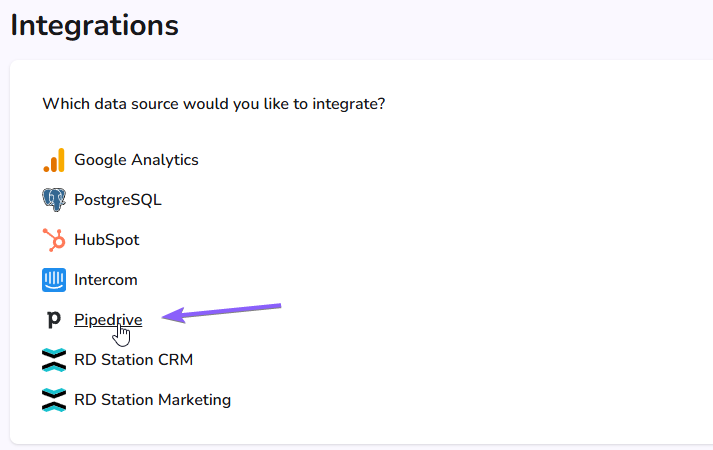
Task: Click the blue Intercom icon
Action: 54,280
